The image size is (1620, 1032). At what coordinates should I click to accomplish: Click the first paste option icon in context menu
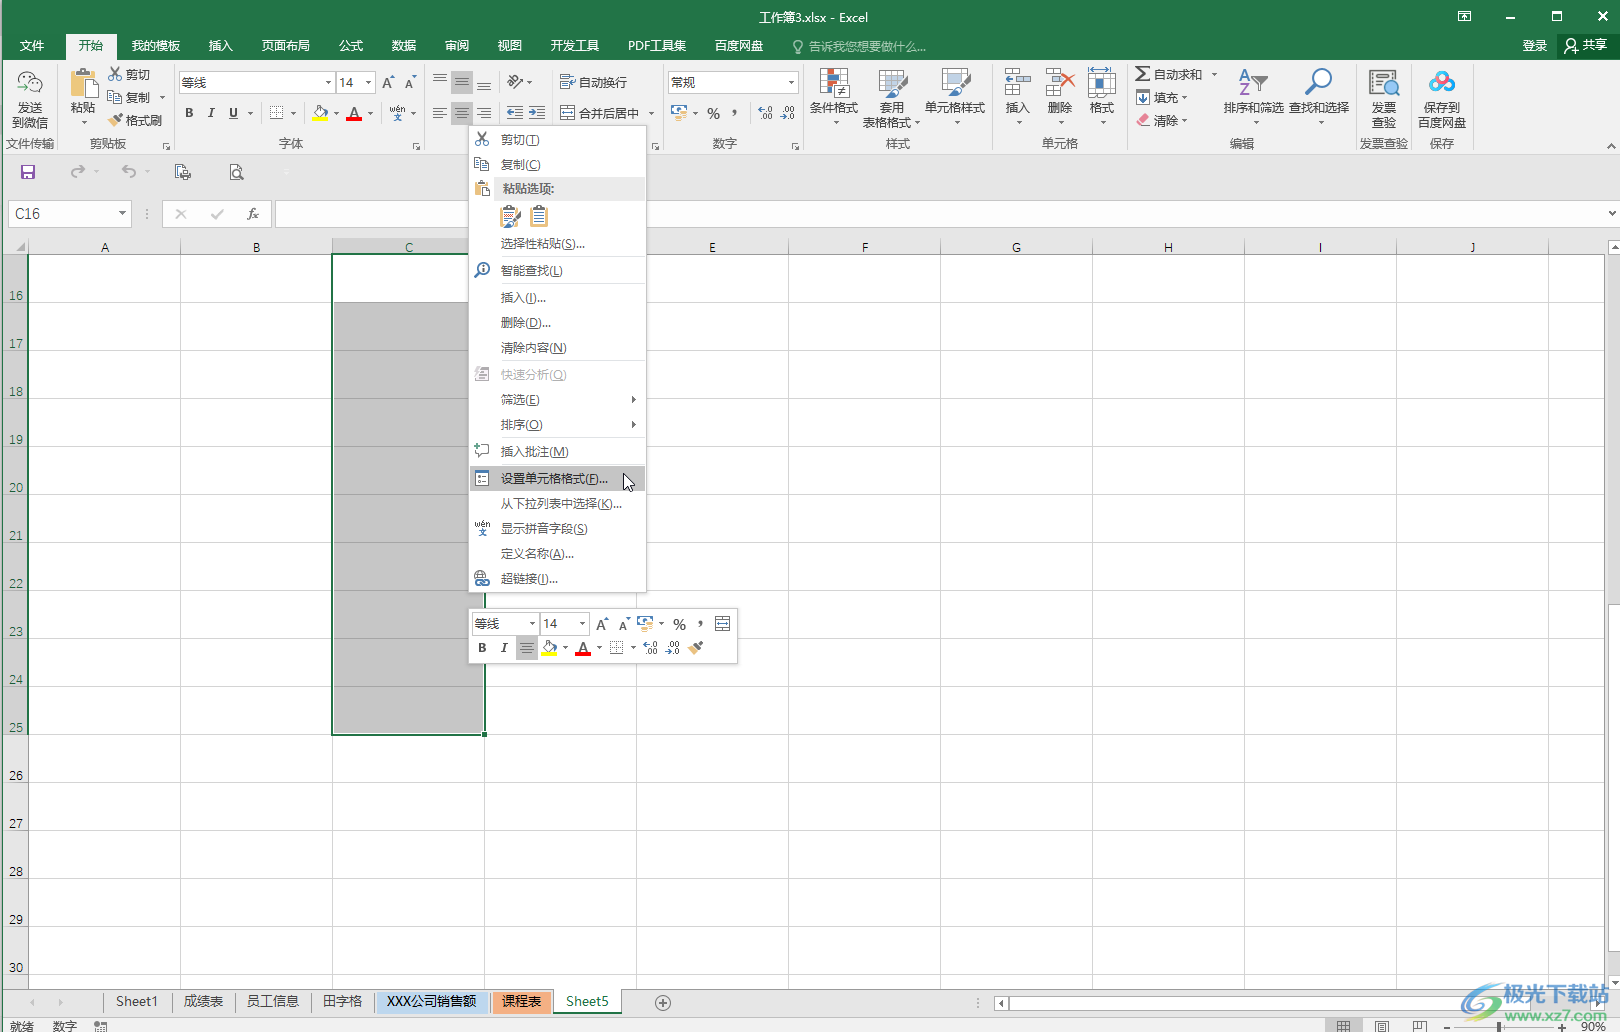point(510,216)
